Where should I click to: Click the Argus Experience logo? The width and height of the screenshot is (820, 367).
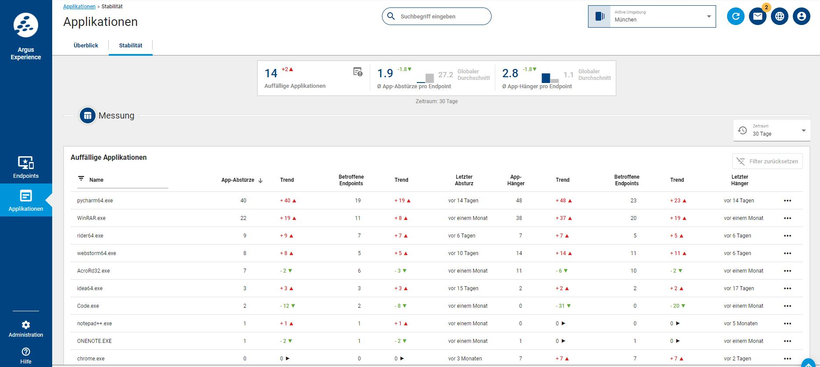pos(26,25)
